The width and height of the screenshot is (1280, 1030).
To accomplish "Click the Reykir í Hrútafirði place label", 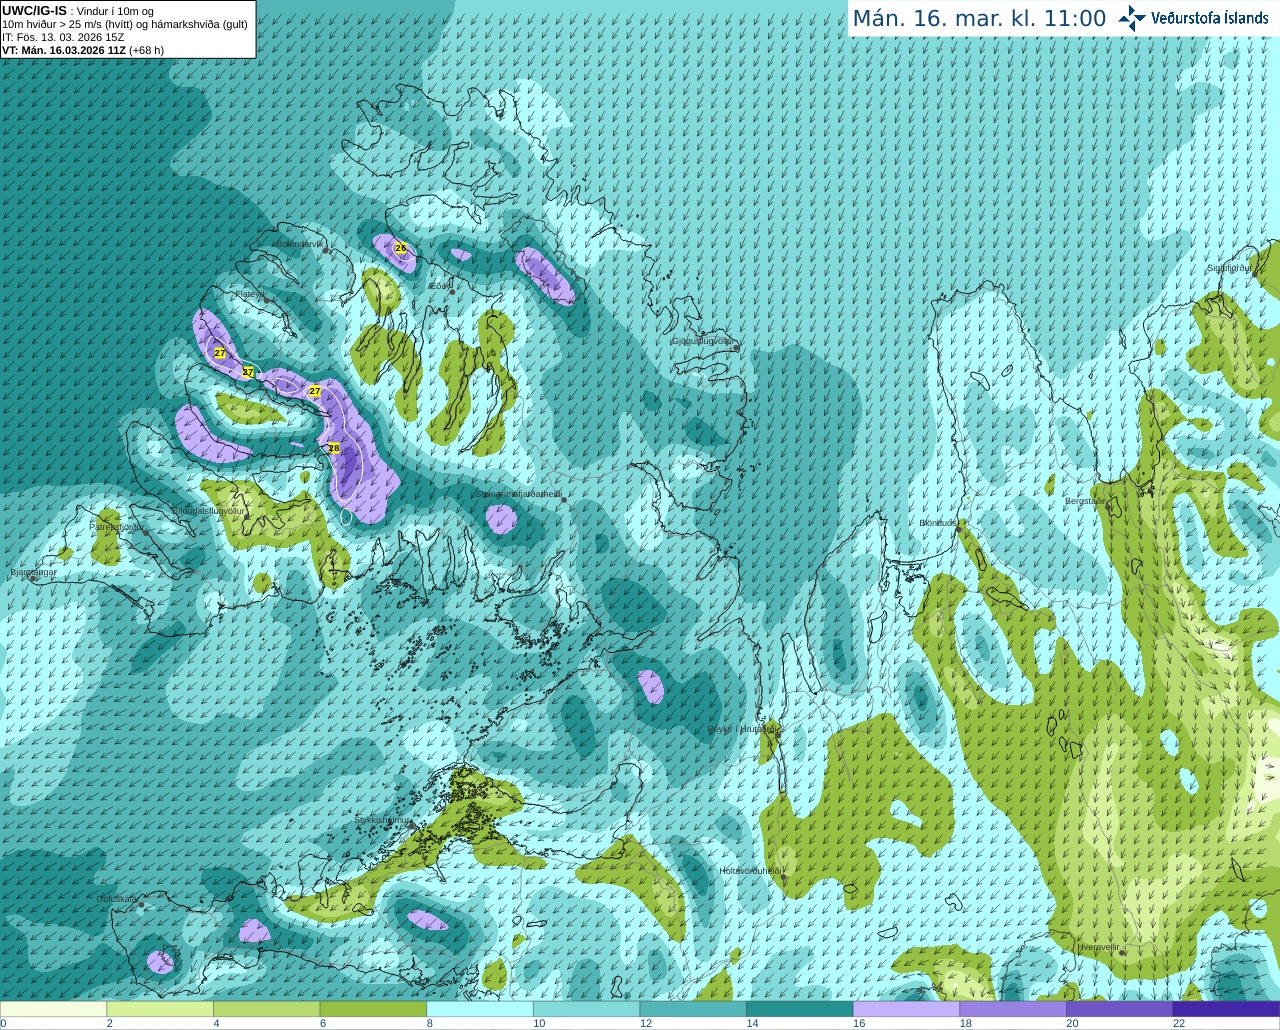I will [x=743, y=729].
